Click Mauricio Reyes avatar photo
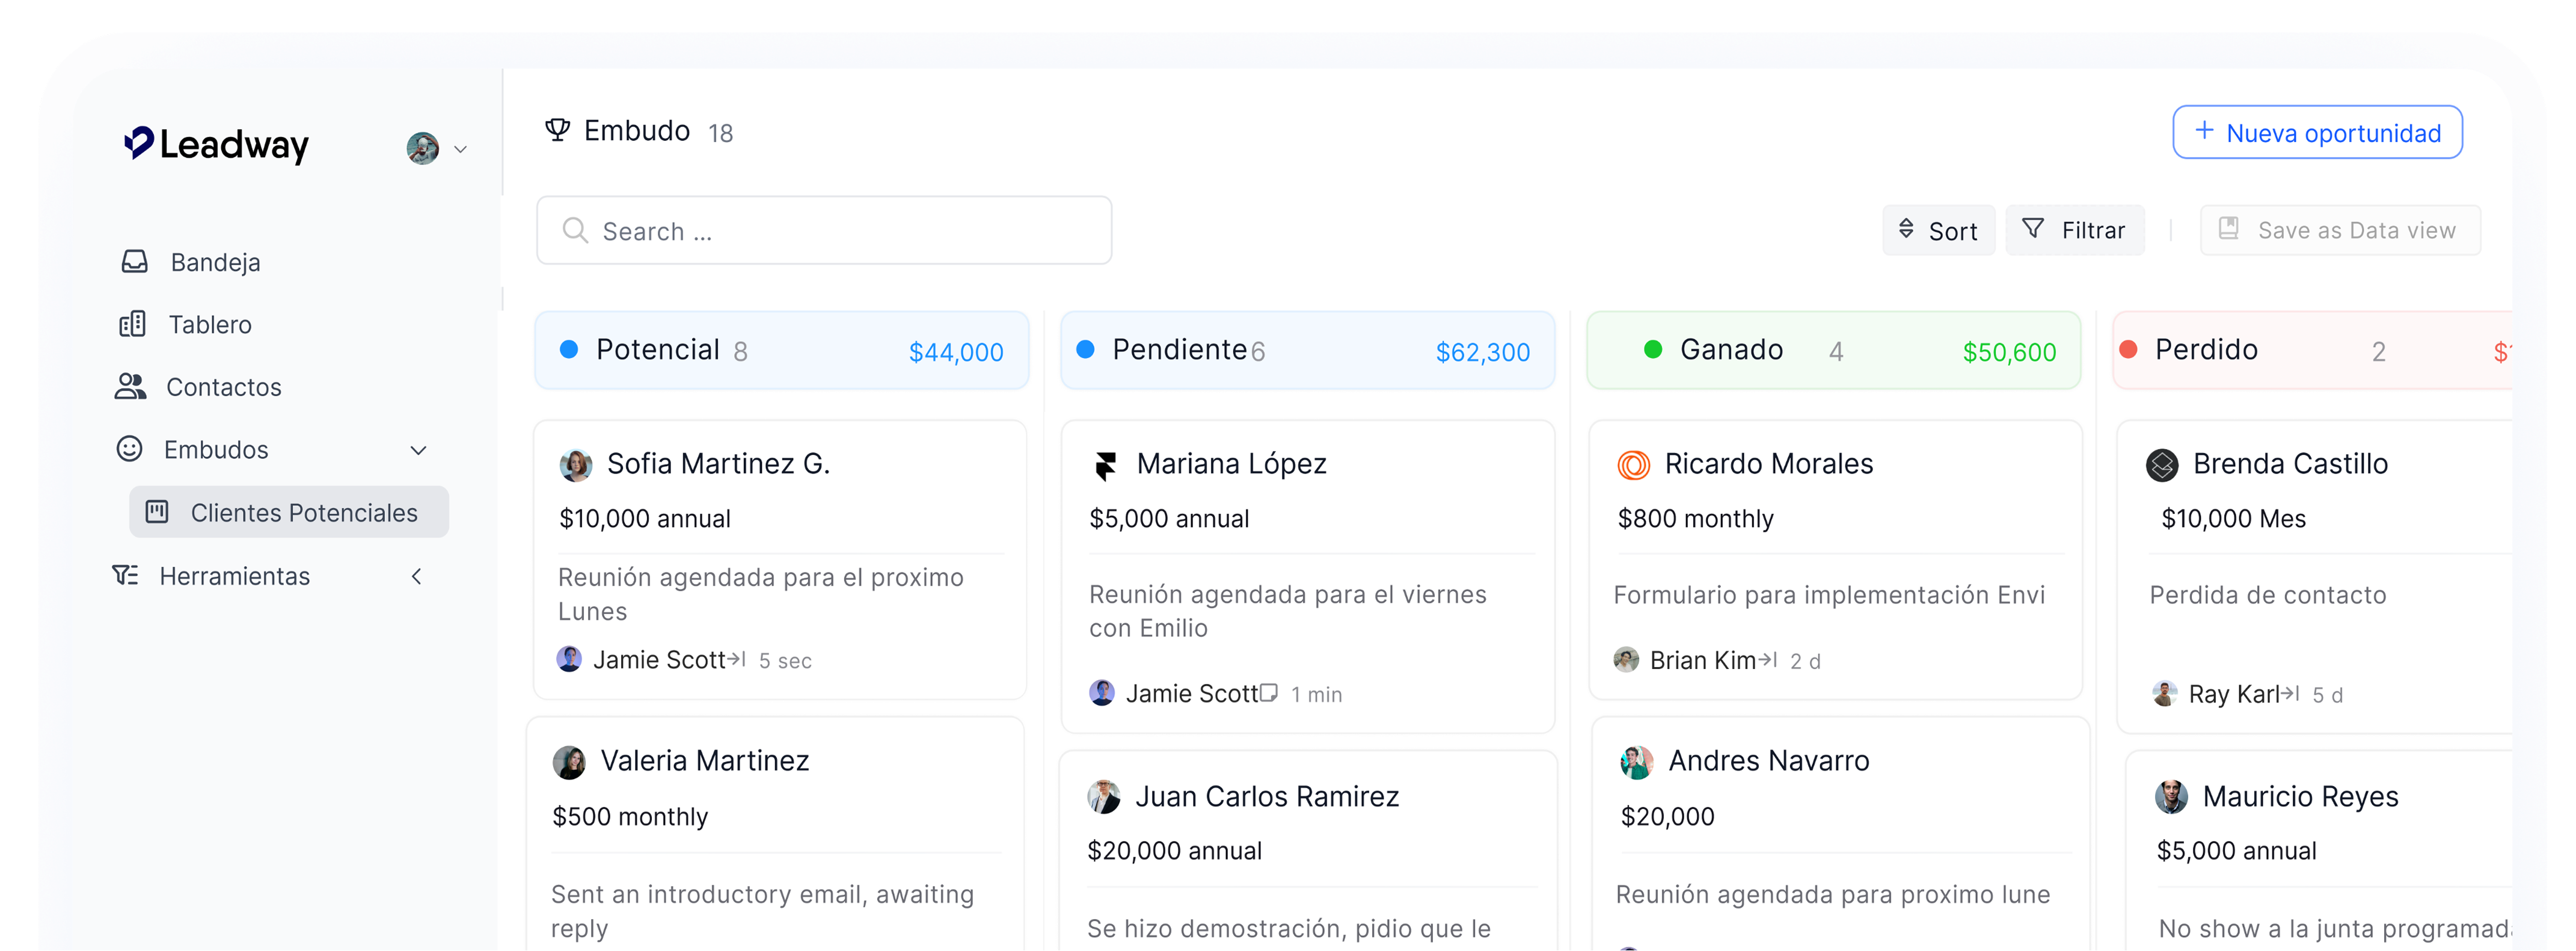 point(2171,797)
